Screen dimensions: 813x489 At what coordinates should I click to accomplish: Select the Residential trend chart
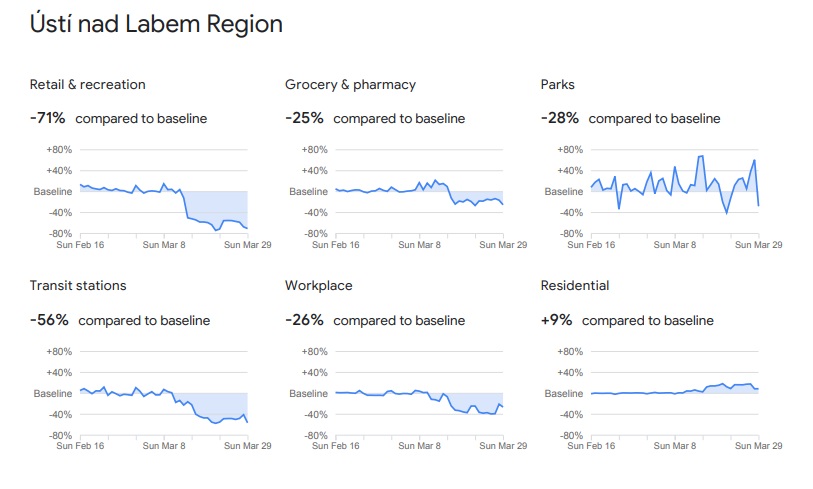(x=675, y=393)
